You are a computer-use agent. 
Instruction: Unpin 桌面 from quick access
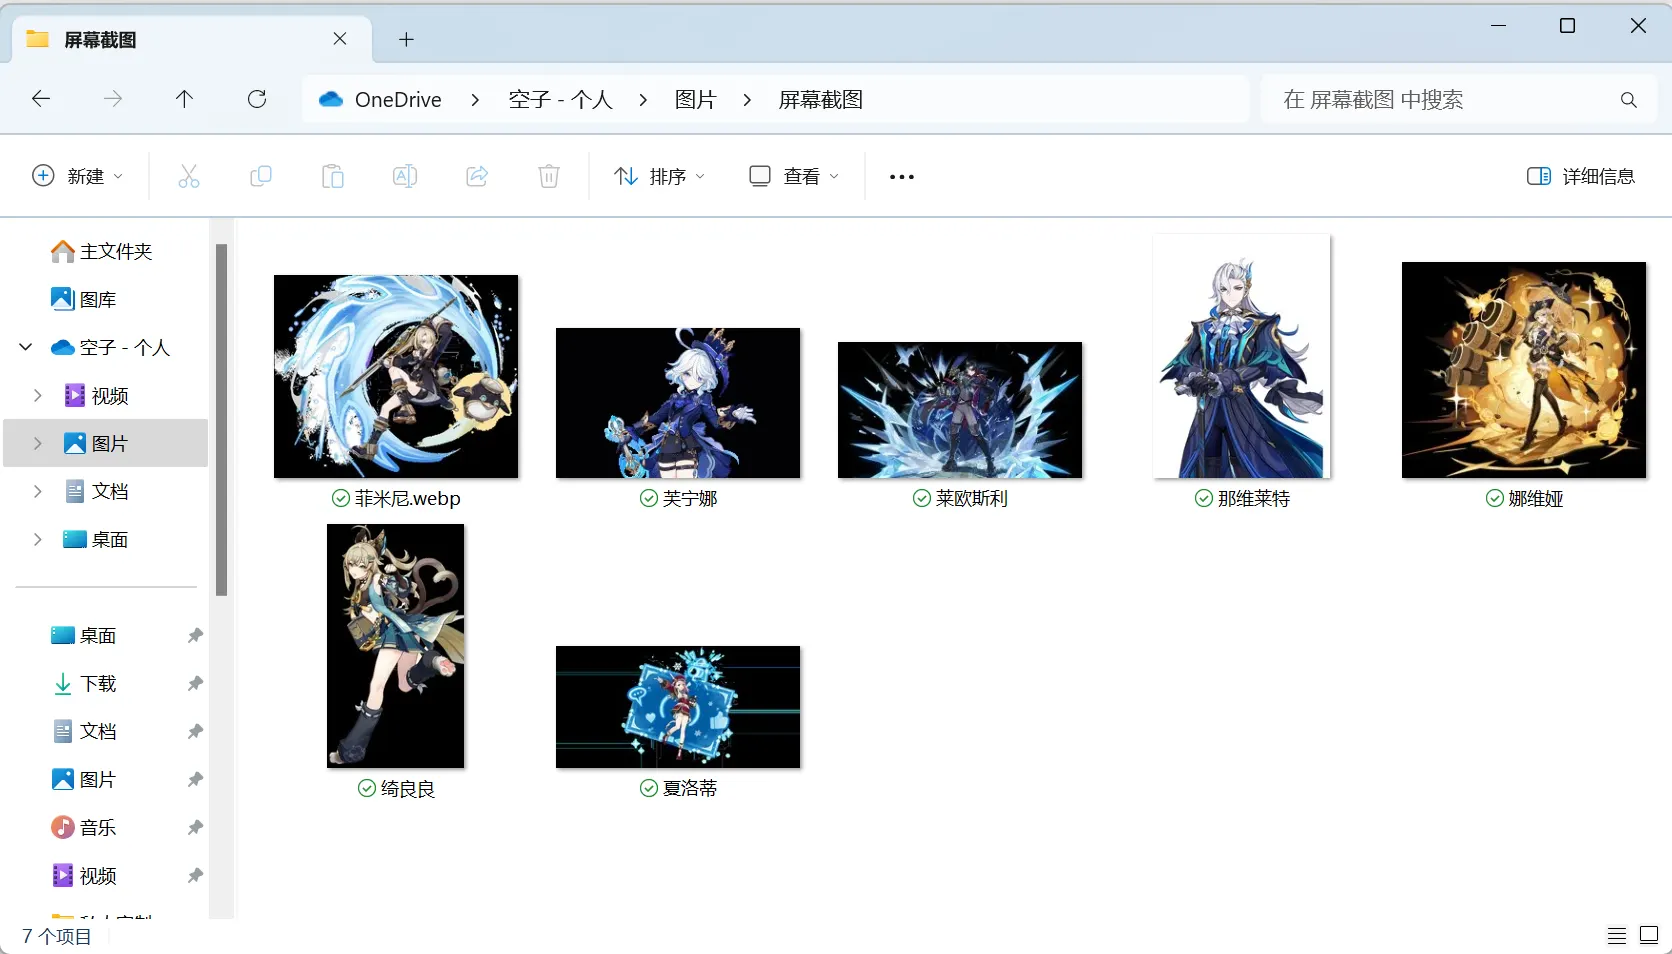pos(195,635)
